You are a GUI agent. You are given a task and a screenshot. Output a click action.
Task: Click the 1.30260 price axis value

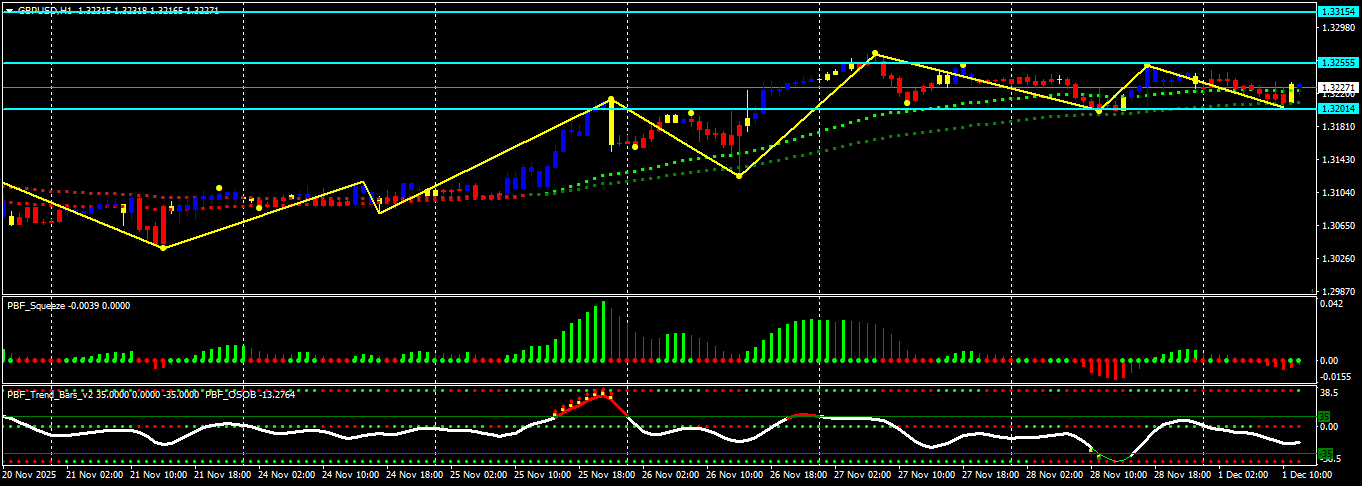coord(1338,259)
